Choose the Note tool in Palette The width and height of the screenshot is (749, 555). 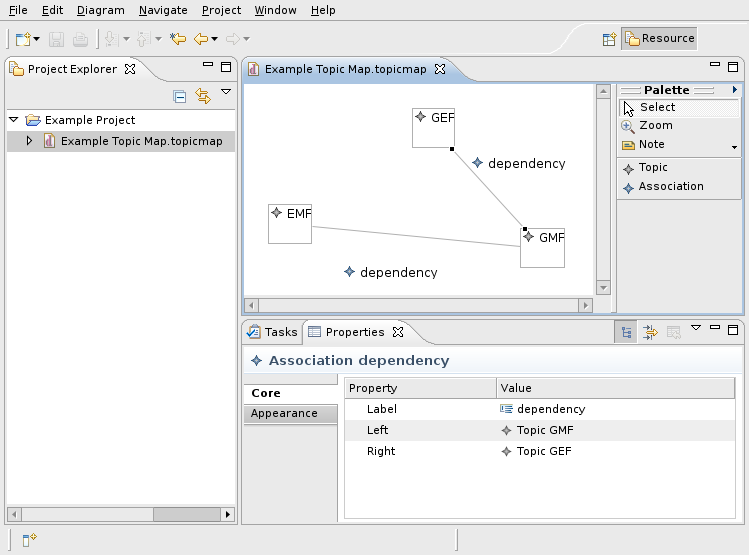[x=674, y=144]
